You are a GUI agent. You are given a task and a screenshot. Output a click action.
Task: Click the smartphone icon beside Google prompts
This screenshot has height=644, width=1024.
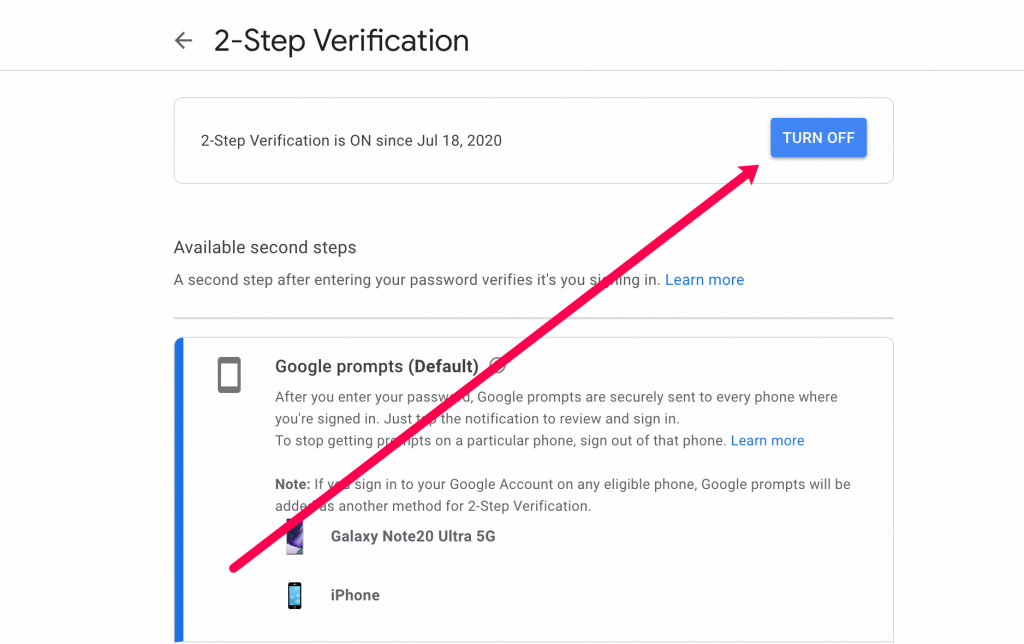[230, 375]
